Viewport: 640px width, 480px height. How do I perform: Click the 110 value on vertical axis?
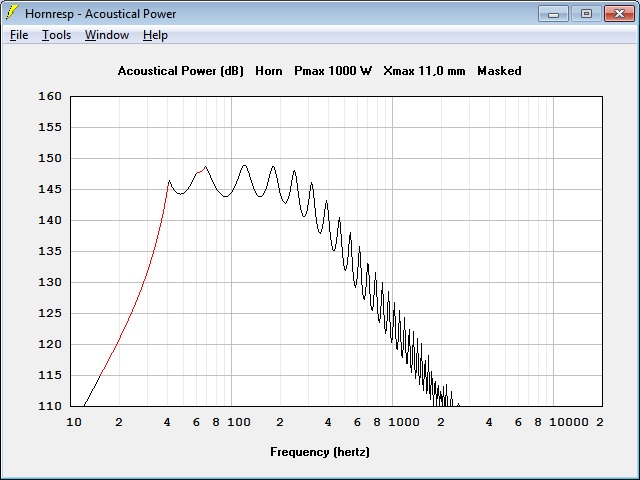pos(50,406)
